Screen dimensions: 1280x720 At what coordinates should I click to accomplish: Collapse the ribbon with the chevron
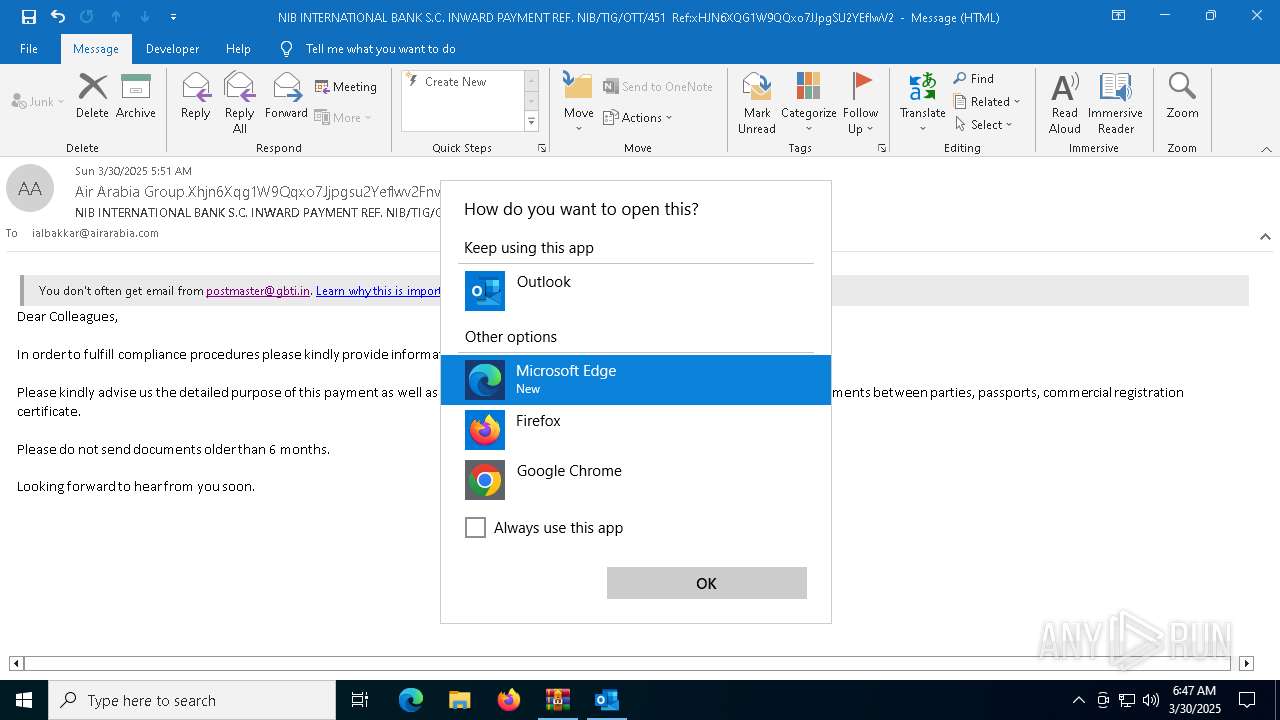[1266, 149]
